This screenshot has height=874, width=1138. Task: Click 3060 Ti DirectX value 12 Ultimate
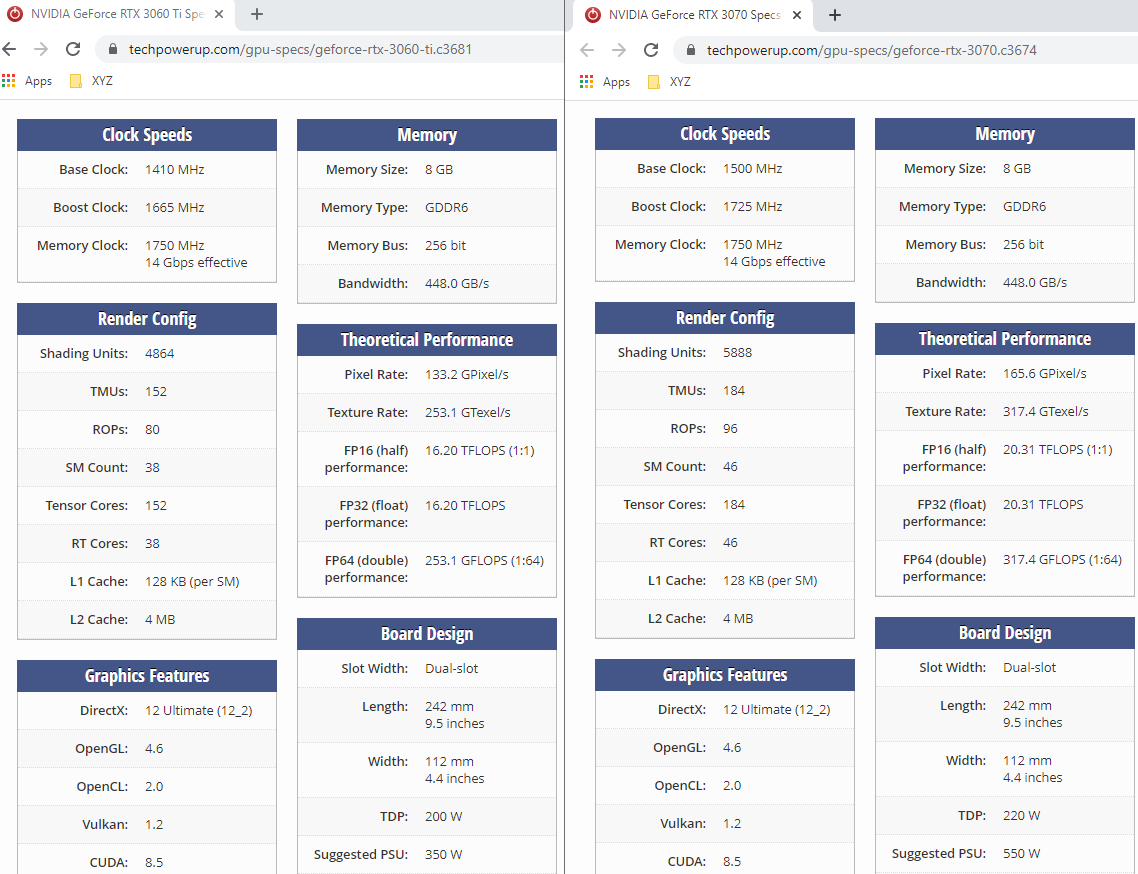coord(198,711)
